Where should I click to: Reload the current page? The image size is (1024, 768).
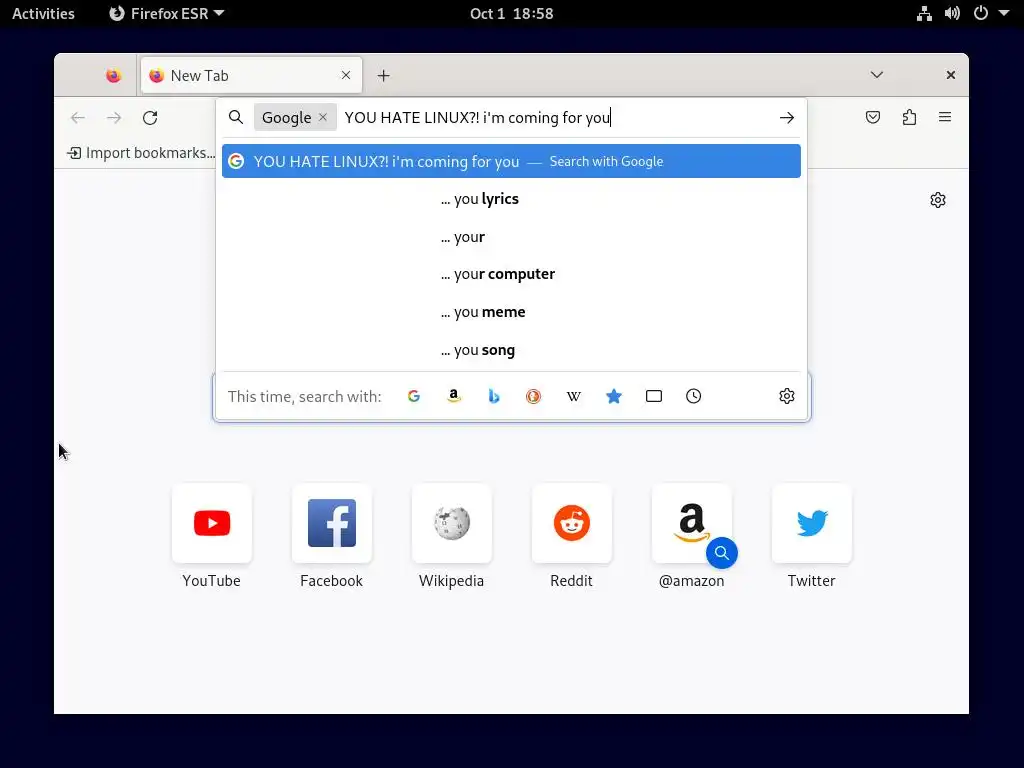pyautogui.click(x=150, y=118)
